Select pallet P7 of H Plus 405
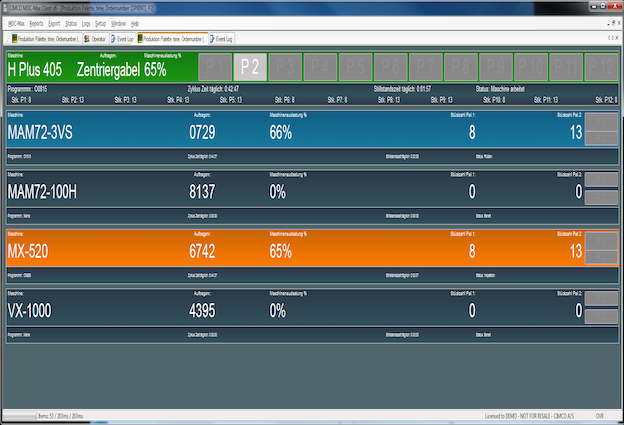Screen dimensions: 624x425 425,67
